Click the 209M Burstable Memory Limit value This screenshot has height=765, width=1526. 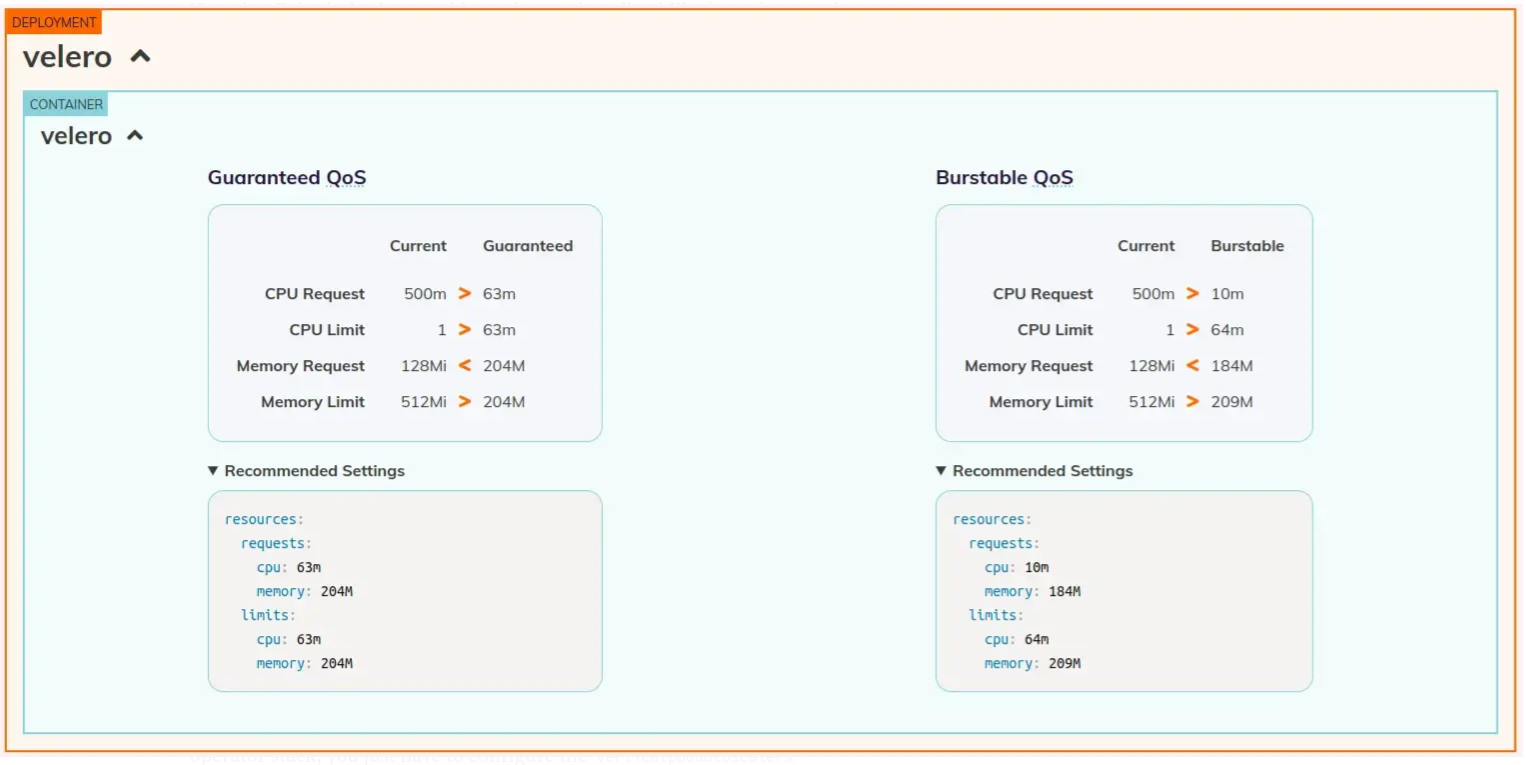1232,402
